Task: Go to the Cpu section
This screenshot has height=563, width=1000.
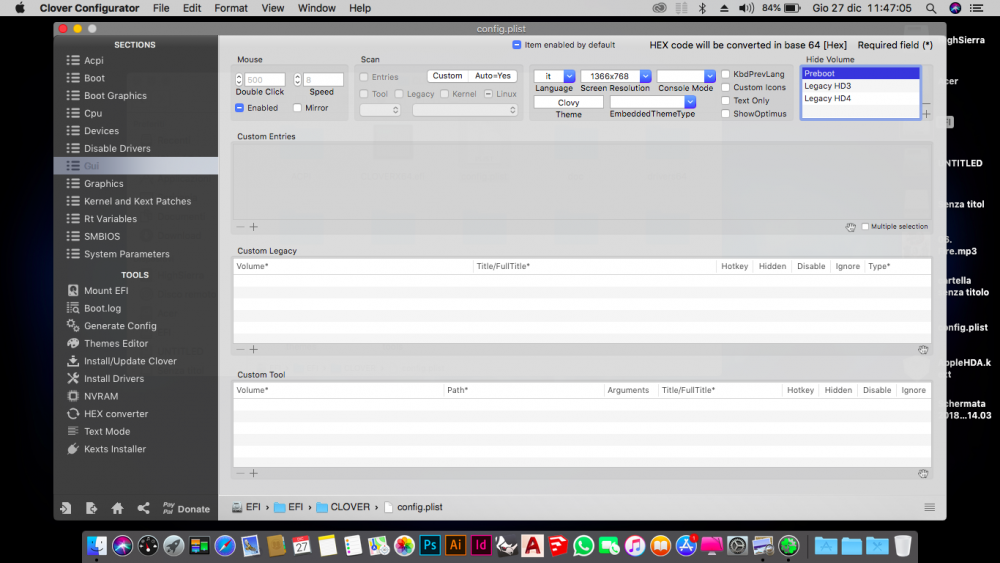Action: [92, 113]
